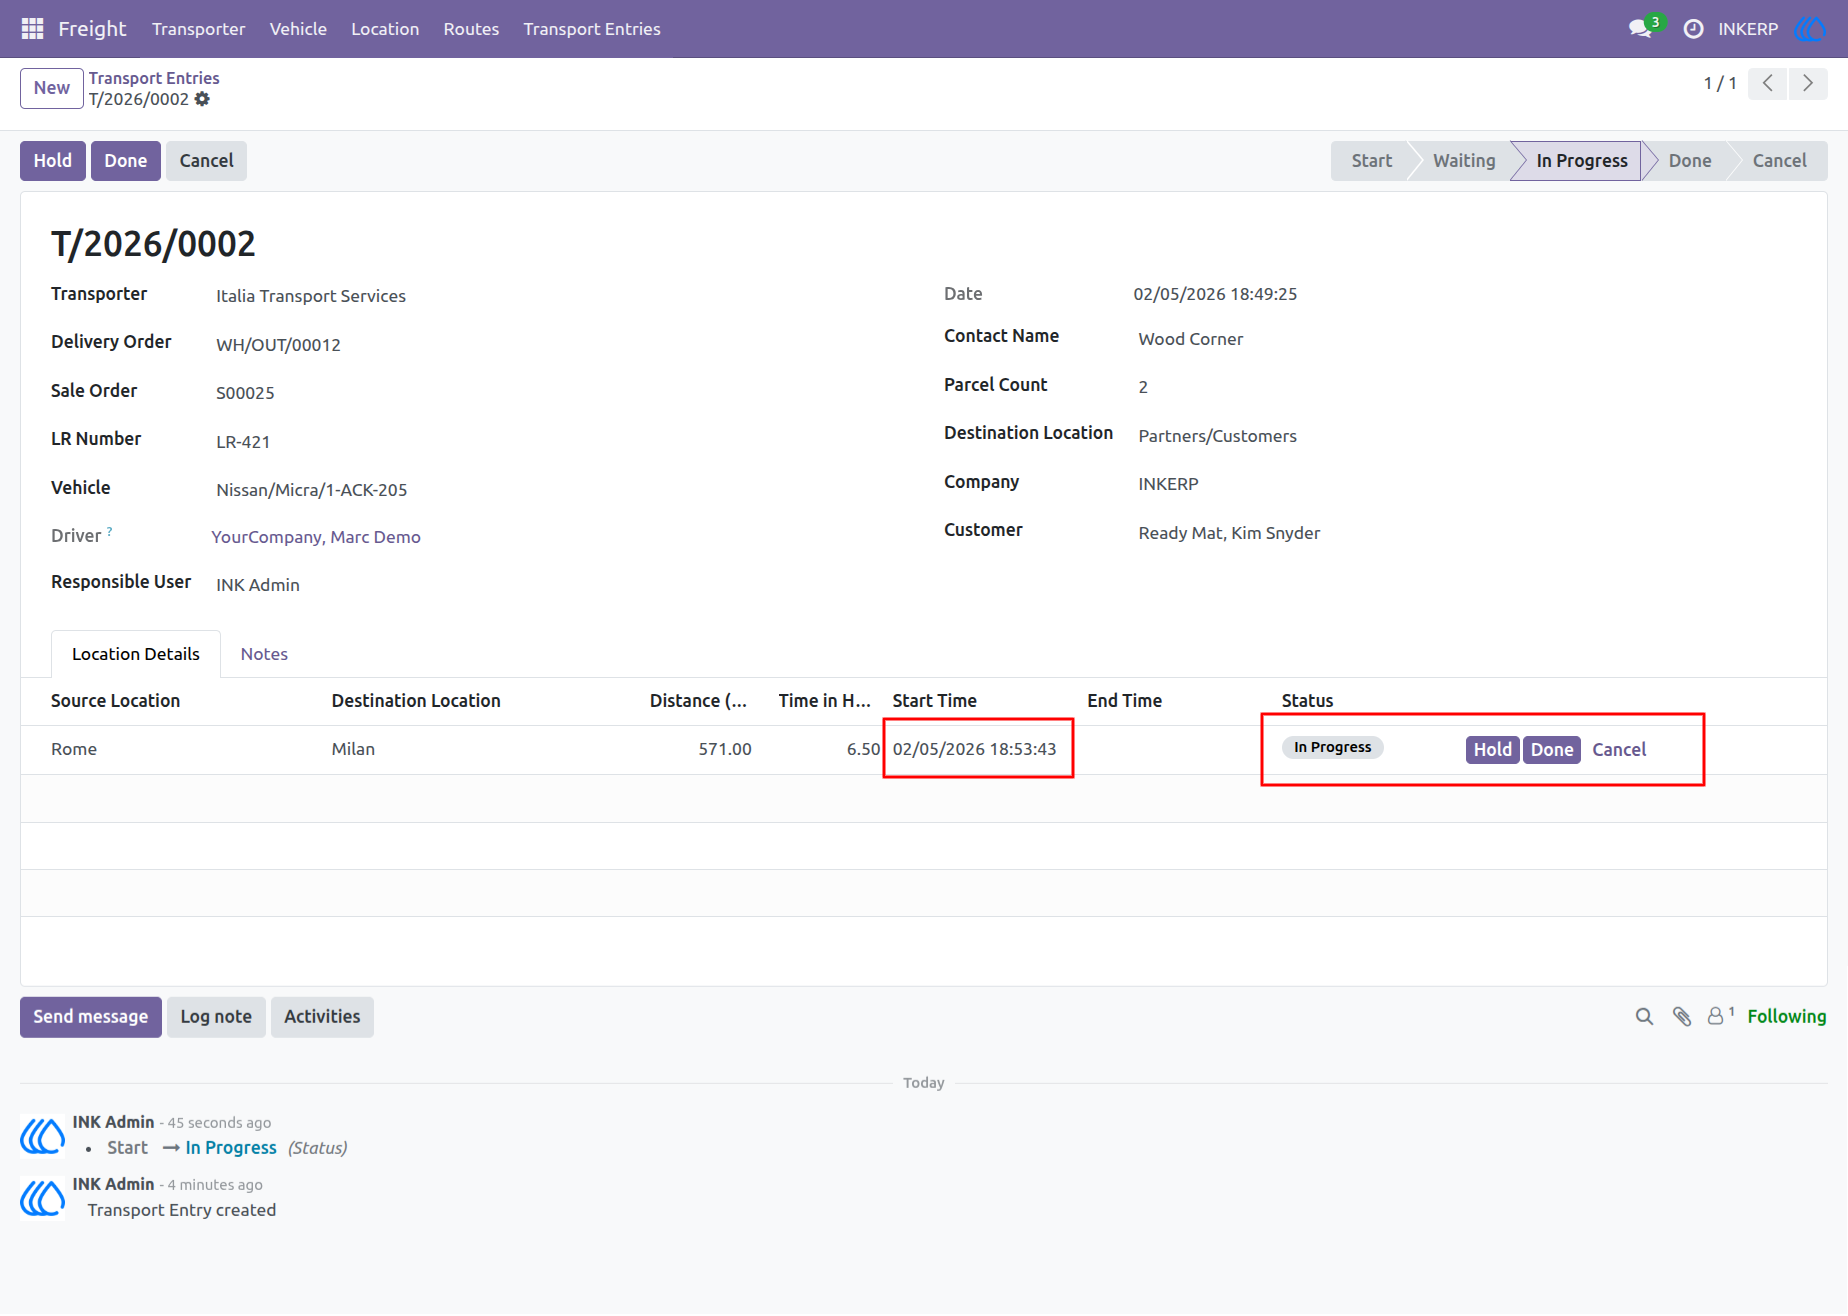The image size is (1848, 1316).
Task: Click Send message button
Action: pyautogui.click(x=91, y=1017)
